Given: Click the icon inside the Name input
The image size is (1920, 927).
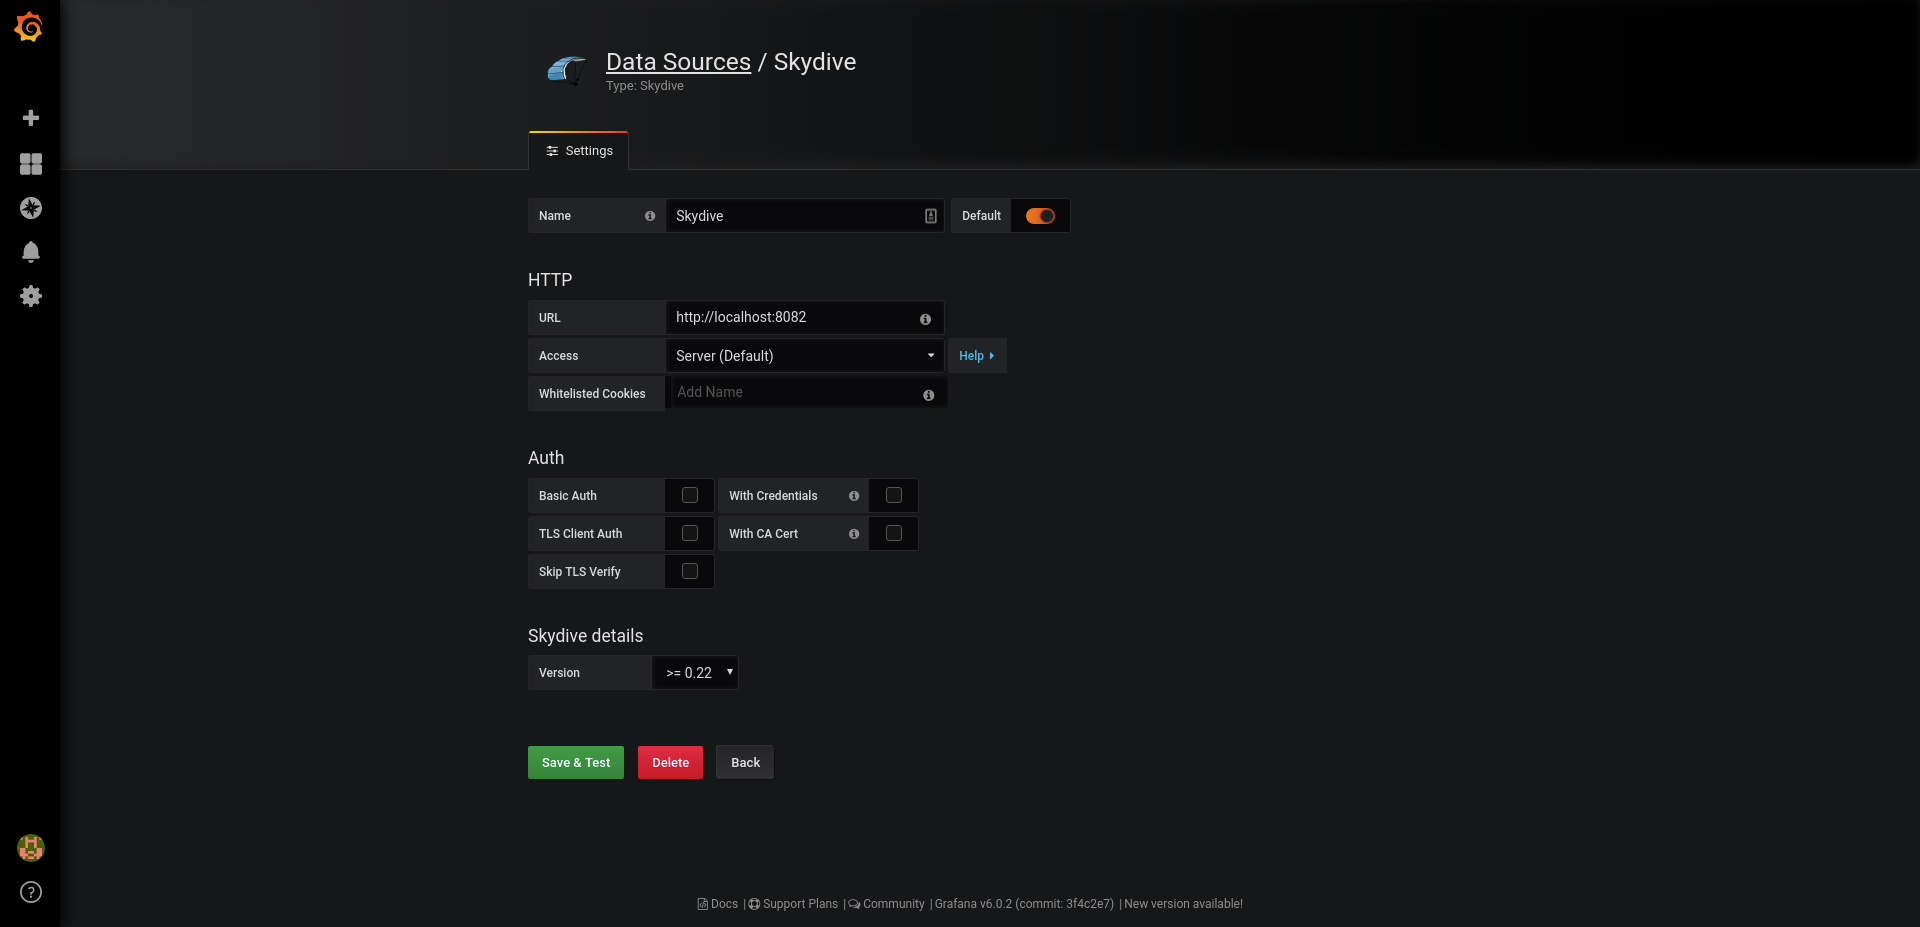Looking at the screenshot, I should 931,216.
